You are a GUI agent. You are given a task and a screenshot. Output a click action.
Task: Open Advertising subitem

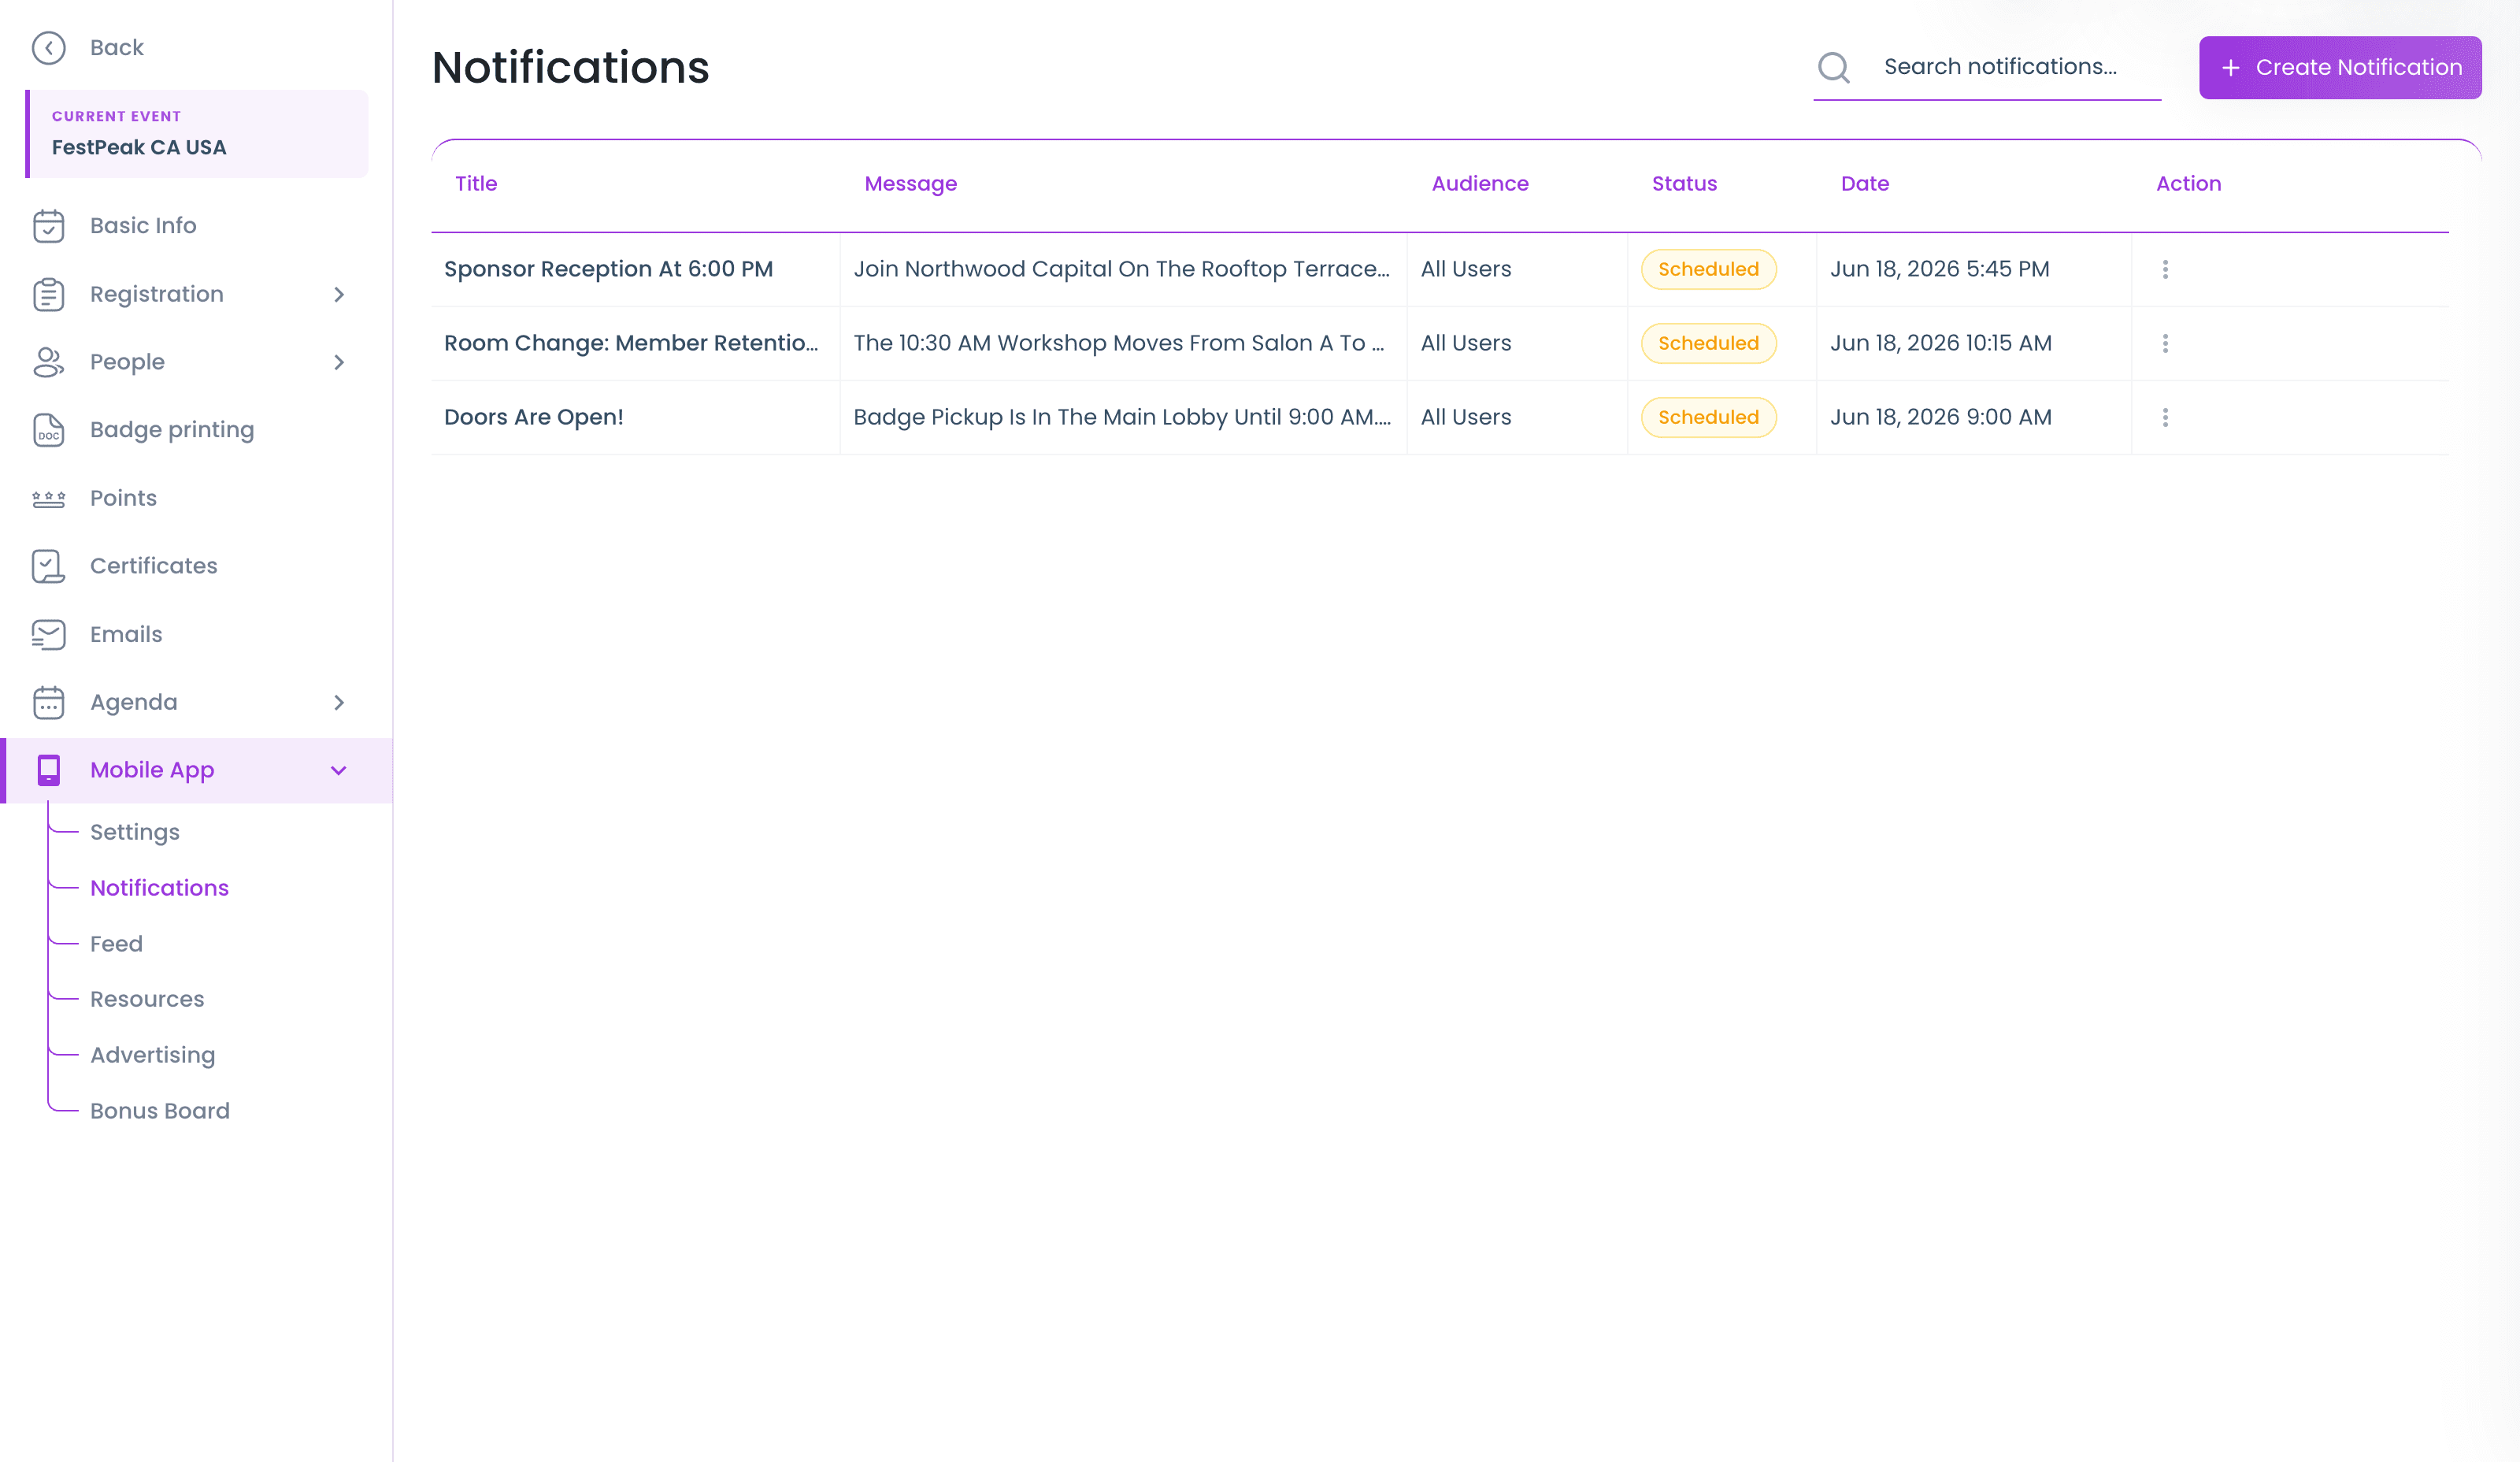(152, 1055)
